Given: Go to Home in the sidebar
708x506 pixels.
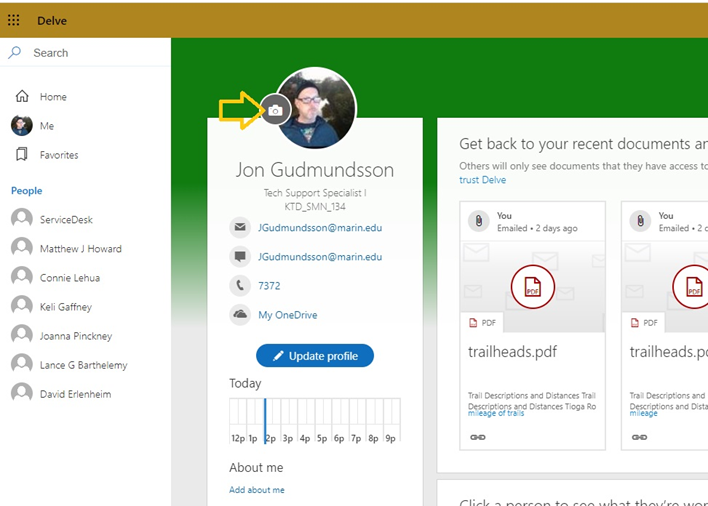Looking at the screenshot, I should click(52, 97).
